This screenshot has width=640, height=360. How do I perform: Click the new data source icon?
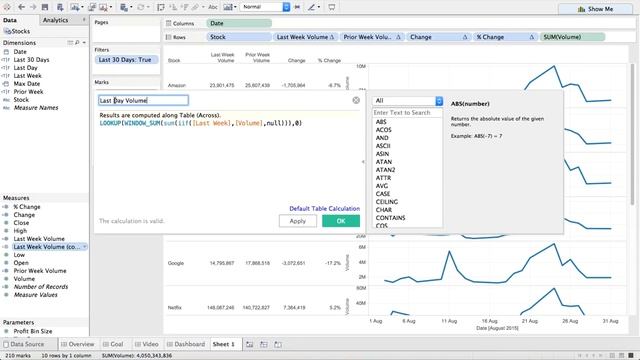(x=60, y=7)
